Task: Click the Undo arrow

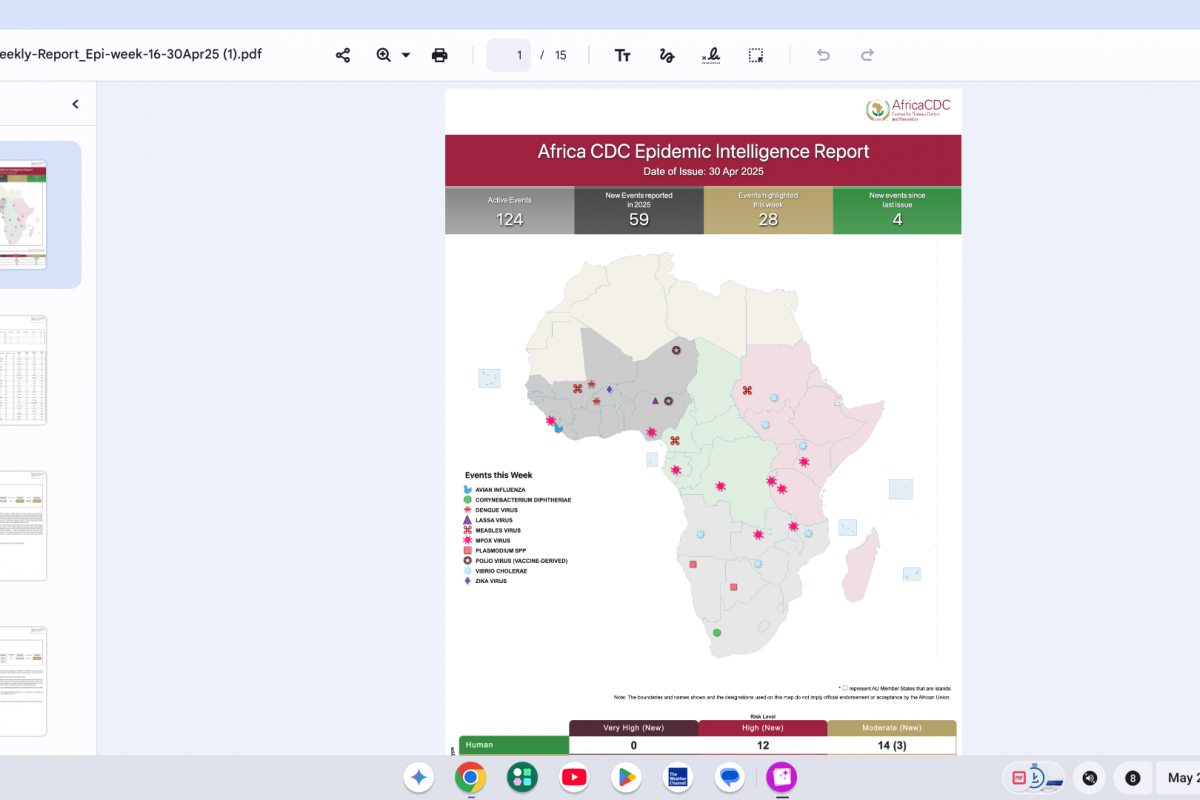Action: (x=823, y=55)
